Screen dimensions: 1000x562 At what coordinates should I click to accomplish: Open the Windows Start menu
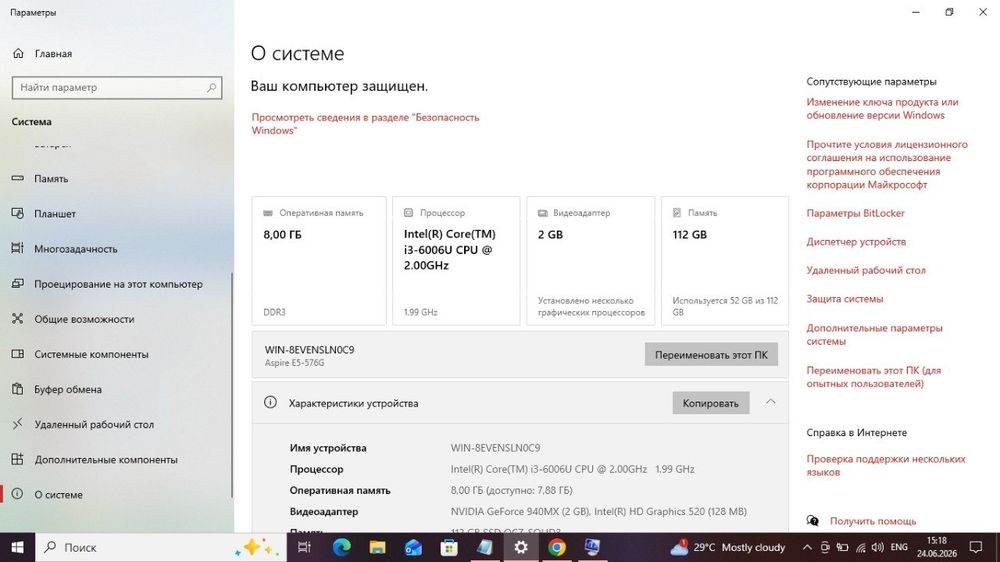click(x=17, y=547)
